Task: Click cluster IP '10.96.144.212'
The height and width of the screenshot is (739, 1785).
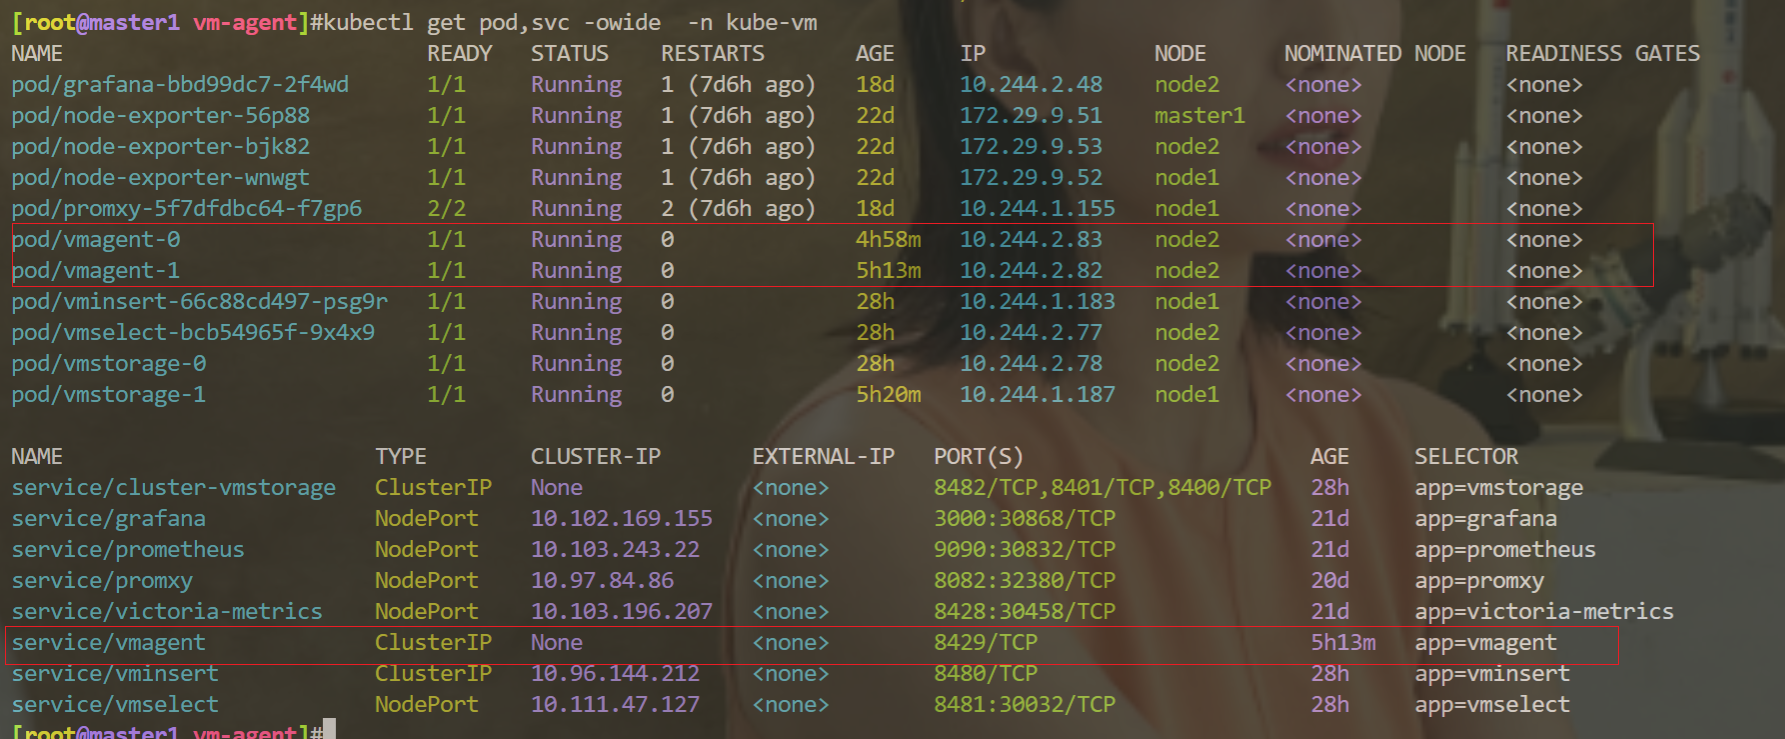Action: pos(615,674)
